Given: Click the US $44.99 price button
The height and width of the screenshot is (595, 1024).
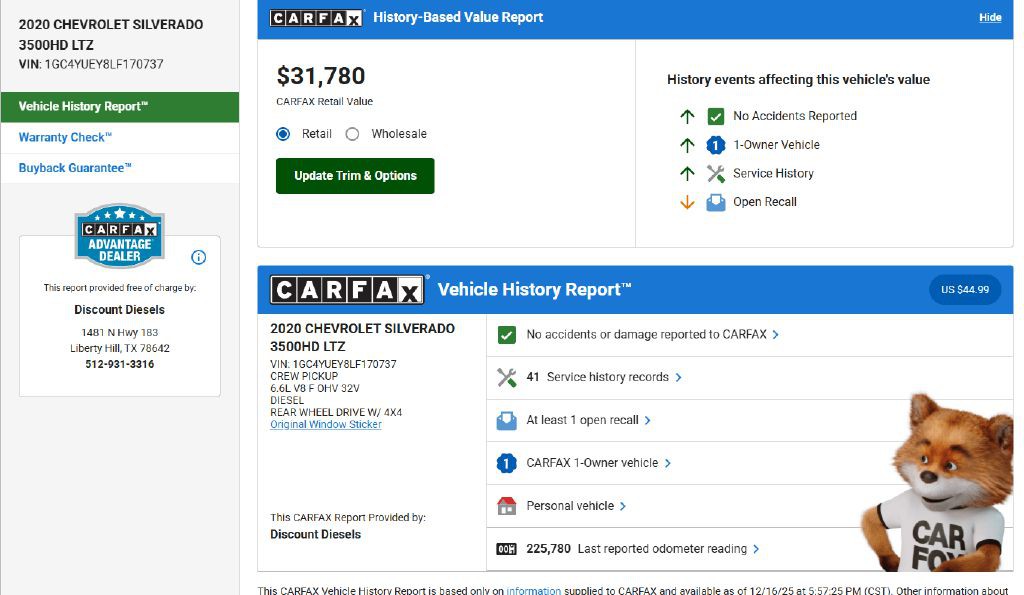Looking at the screenshot, I should 964,290.
